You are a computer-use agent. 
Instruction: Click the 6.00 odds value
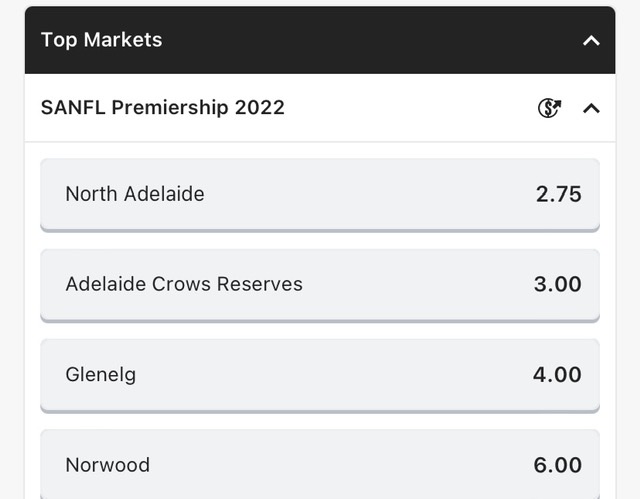click(x=557, y=465)
